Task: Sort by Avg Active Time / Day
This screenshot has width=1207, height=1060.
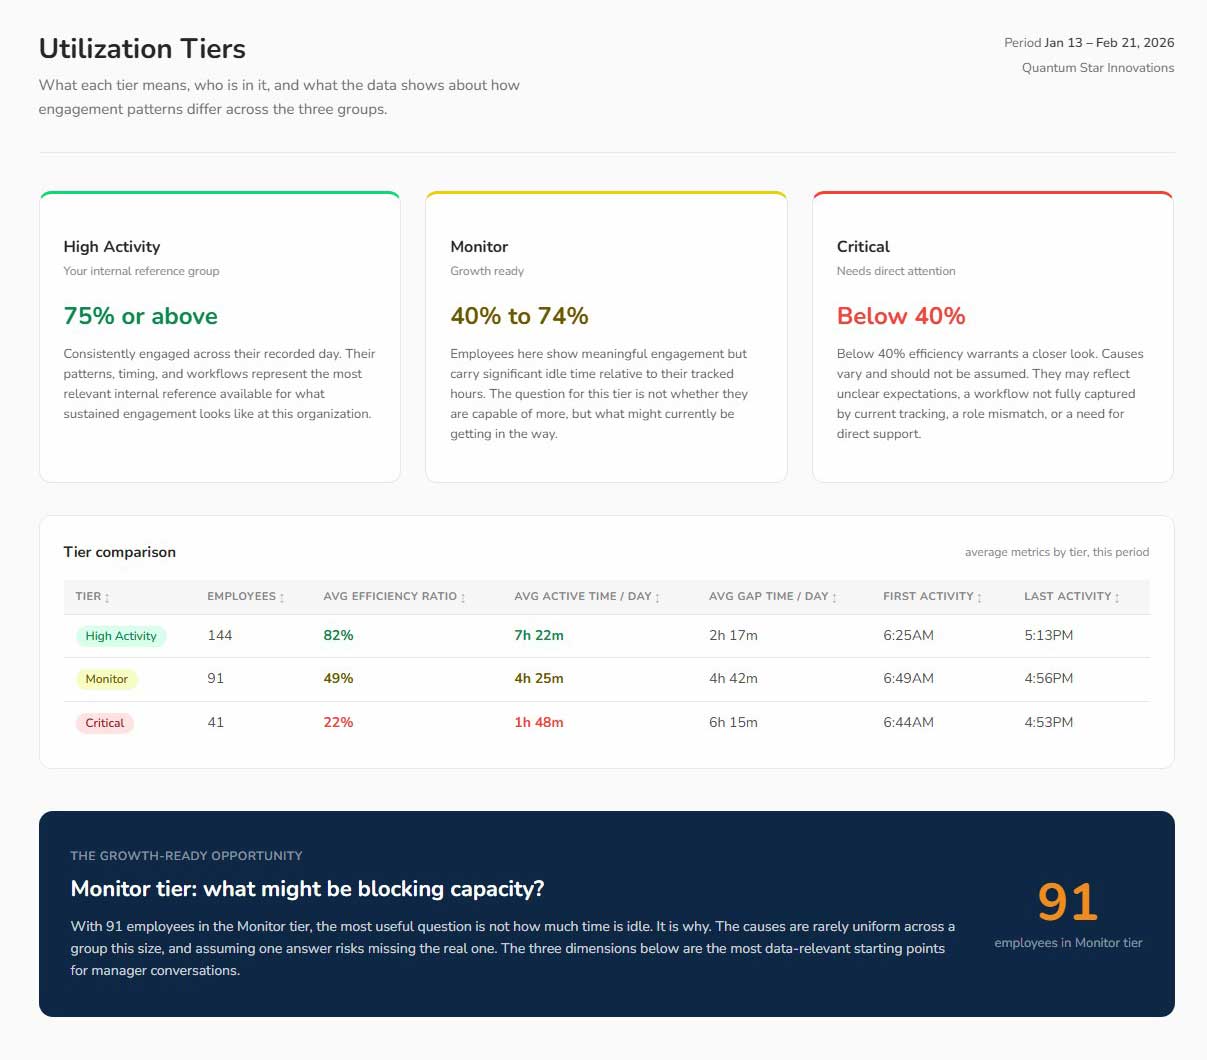Action: pos(587,596)
